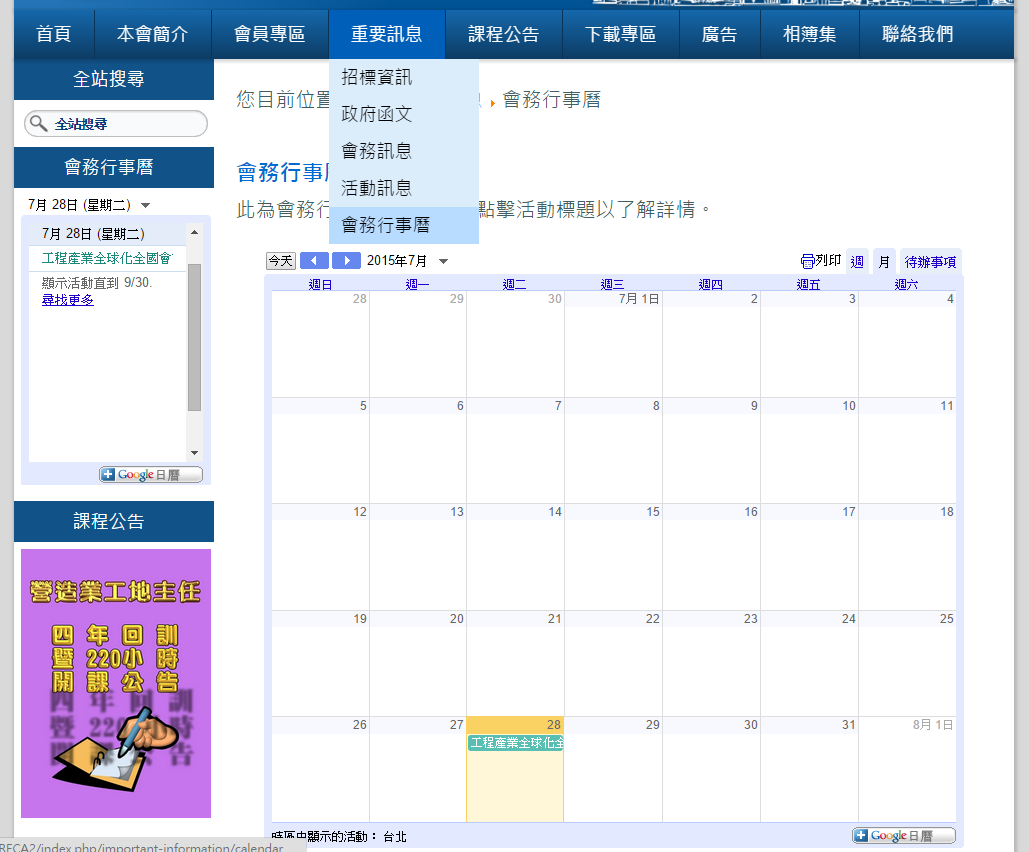Add via Google 日曆 button in sidebar
This screenshot has height=852, width=1029.
150,475
